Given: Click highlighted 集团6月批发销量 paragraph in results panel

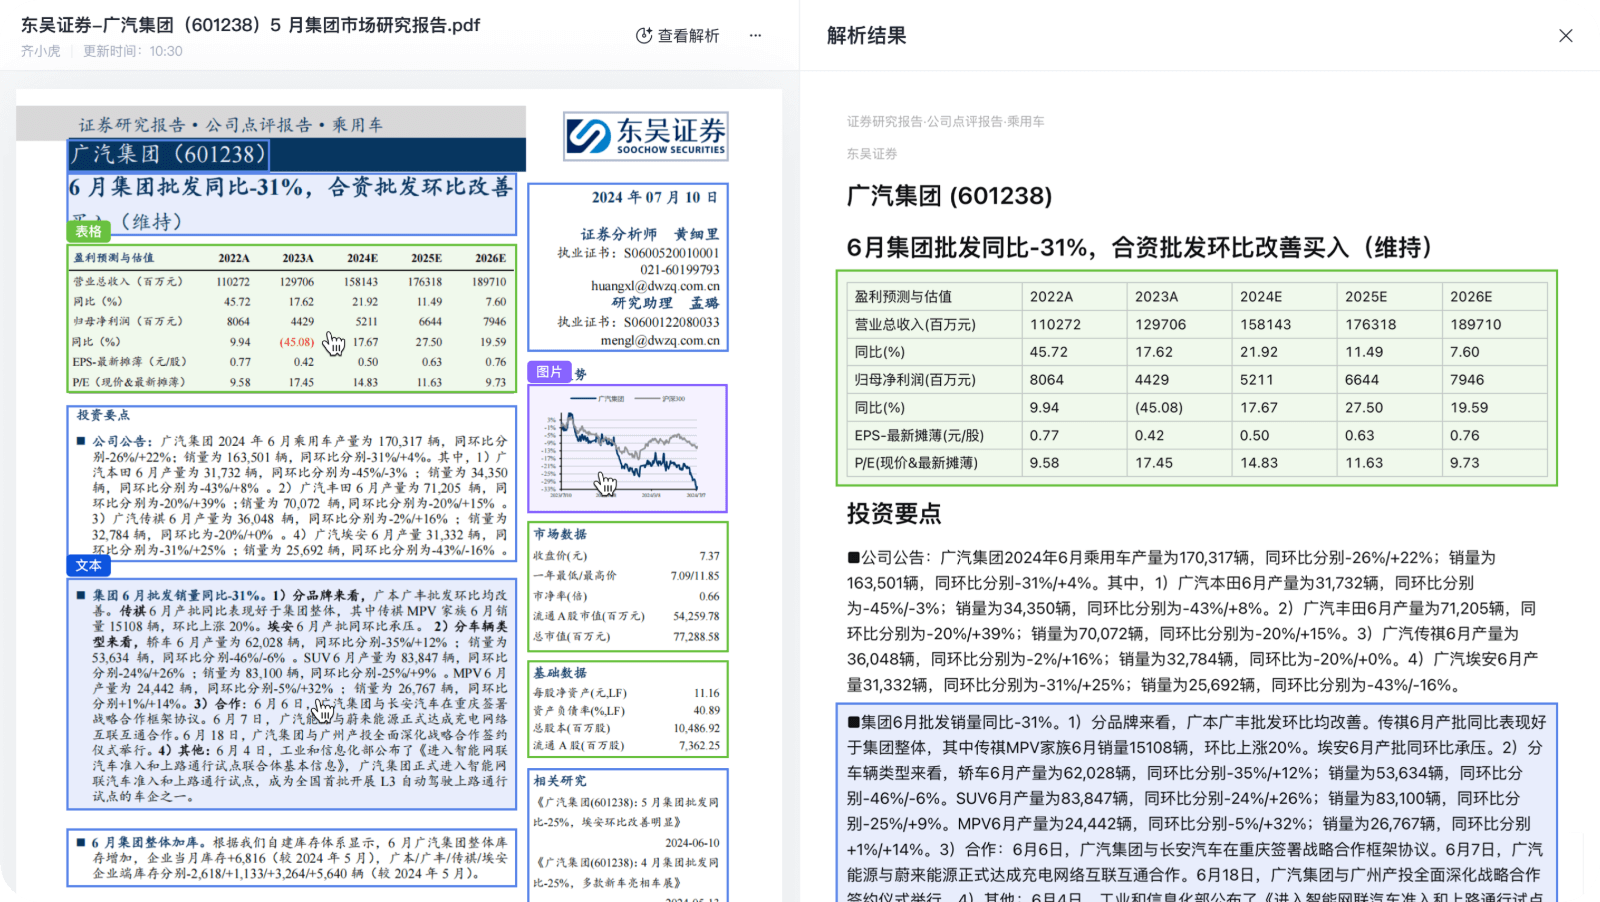Looking at the screenshot, I should [x=1196, y=800].
